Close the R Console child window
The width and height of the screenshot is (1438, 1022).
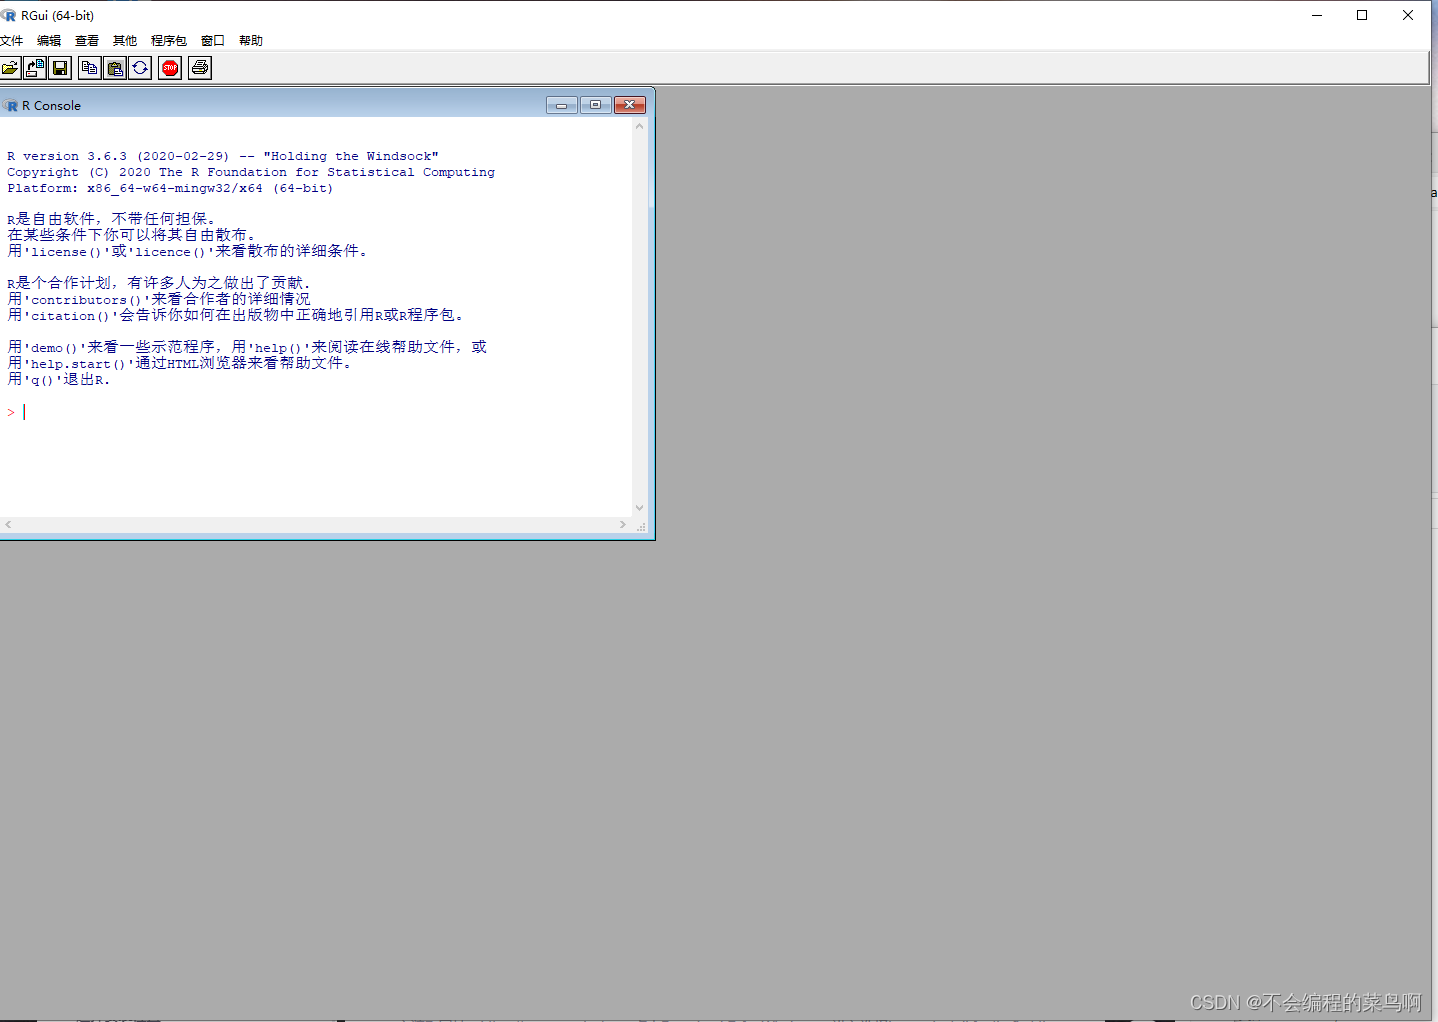pyautogui.click(x=629, y=105)
